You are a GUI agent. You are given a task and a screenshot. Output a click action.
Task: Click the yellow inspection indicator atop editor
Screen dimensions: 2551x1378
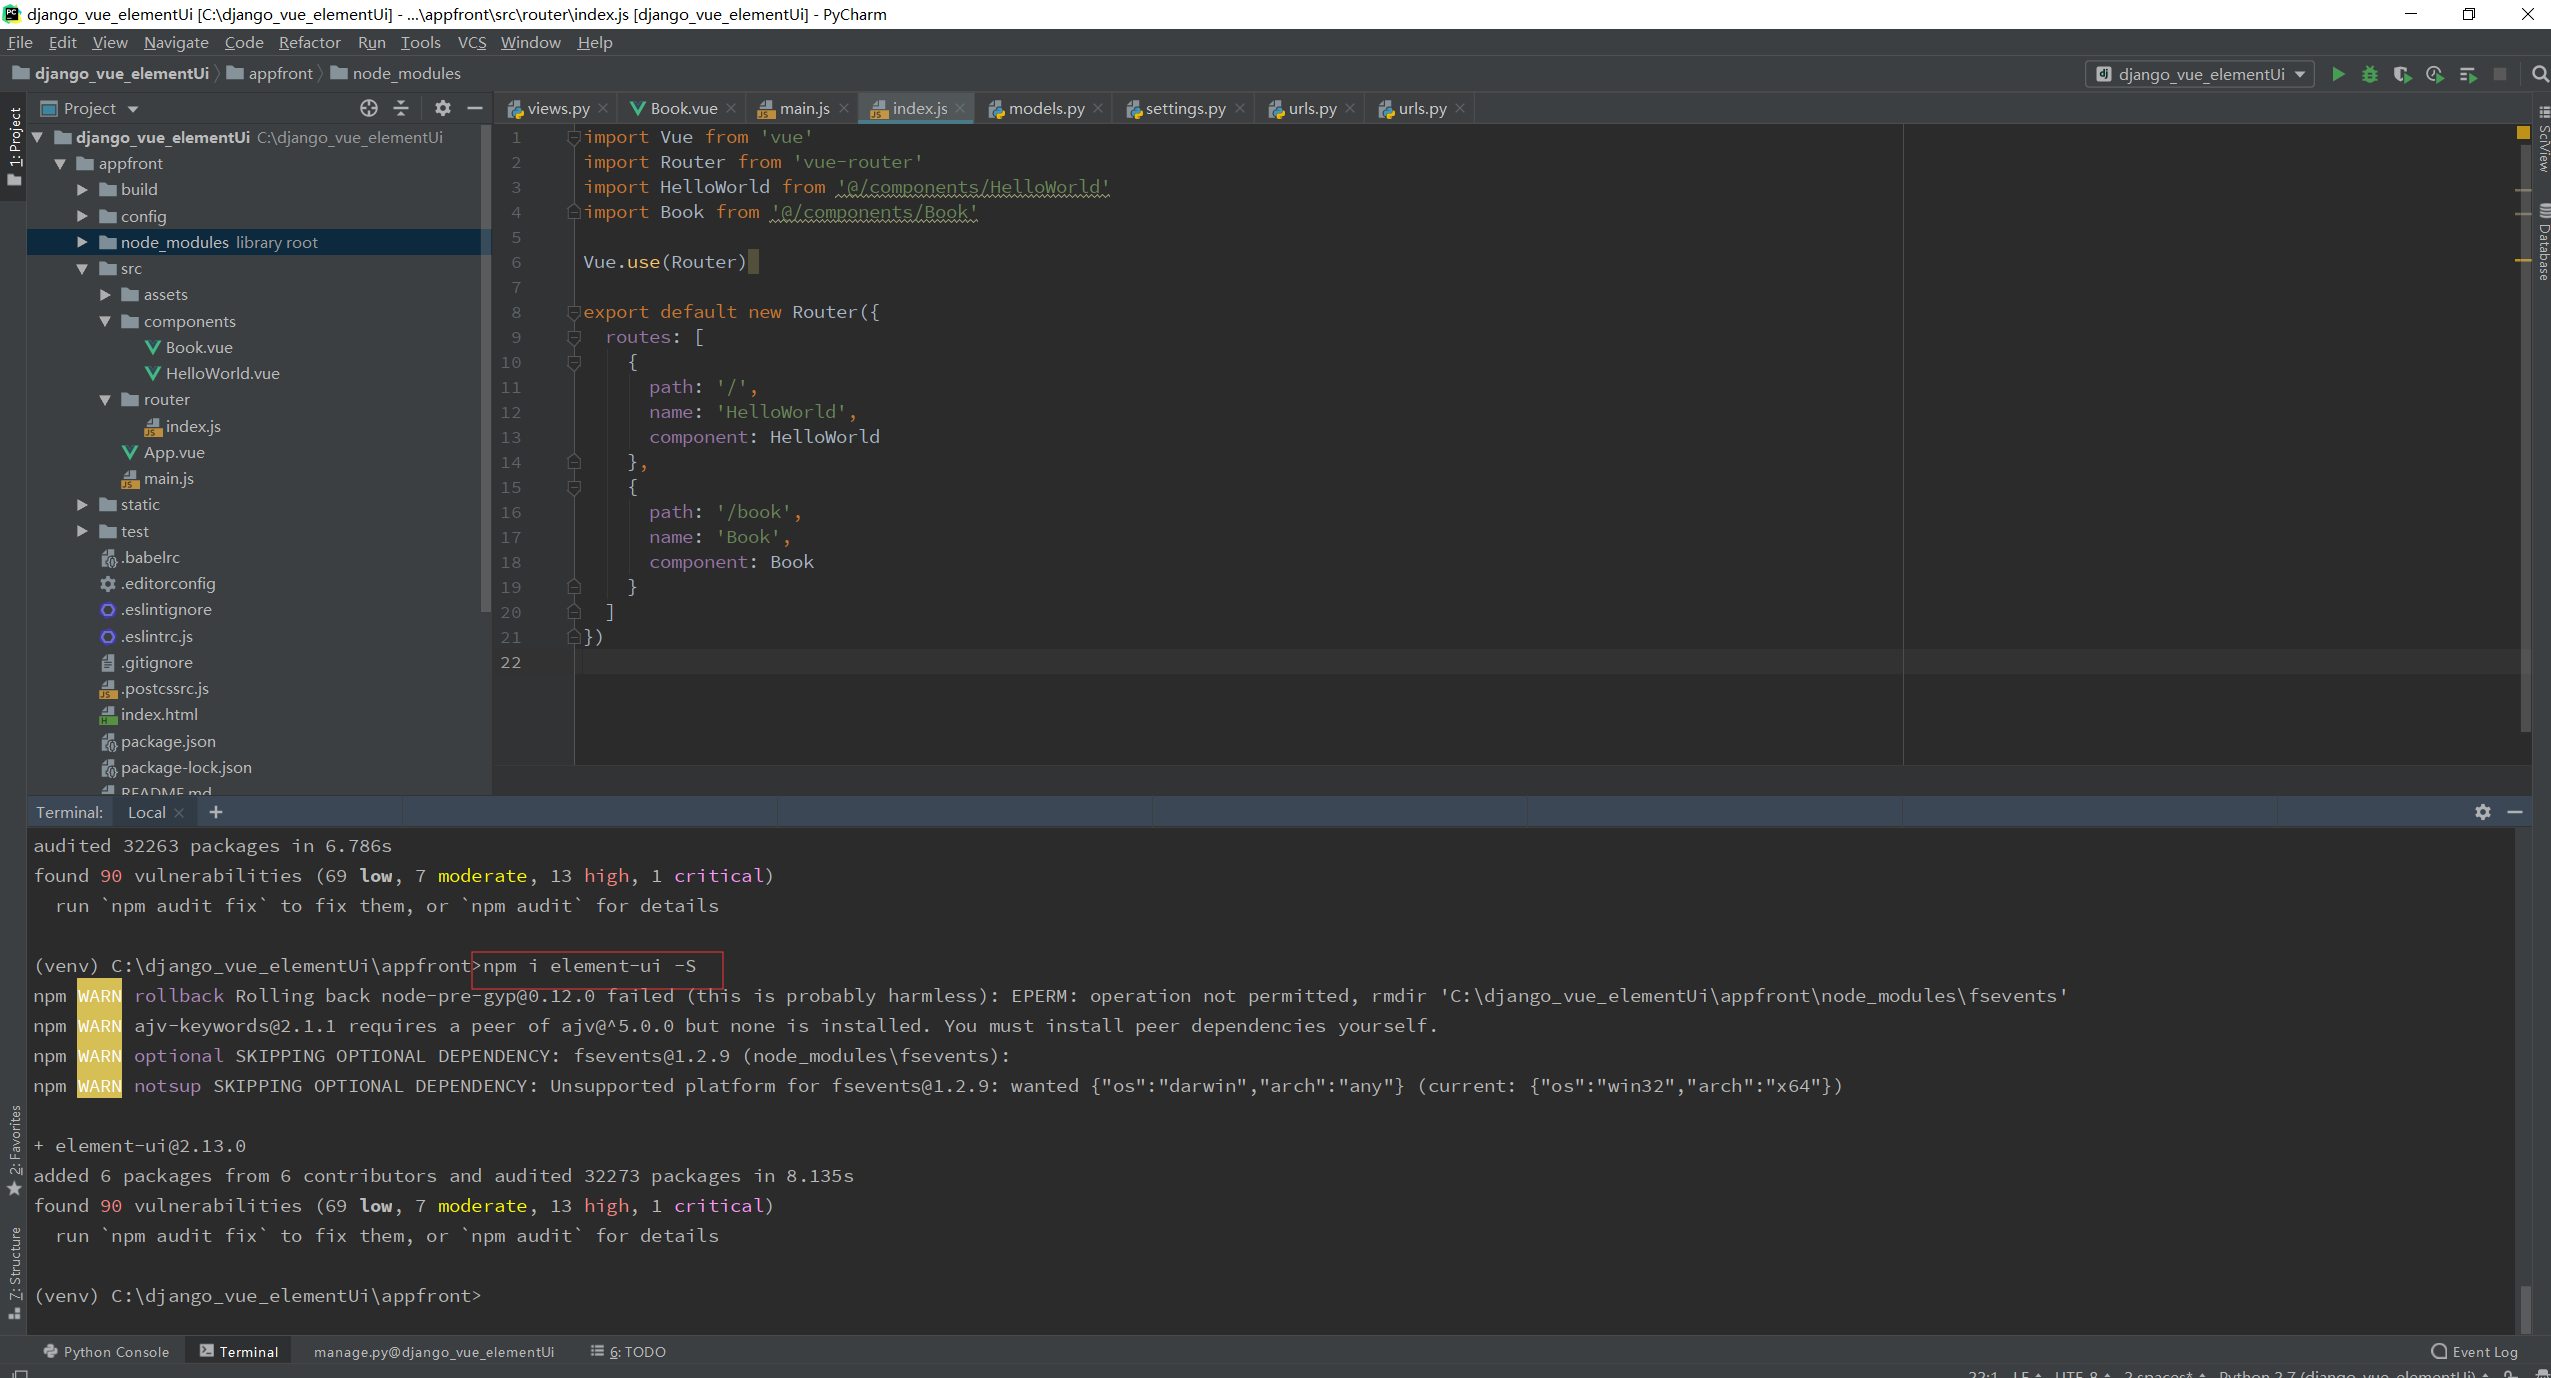pyautogui.click(x=2523, y=132)
